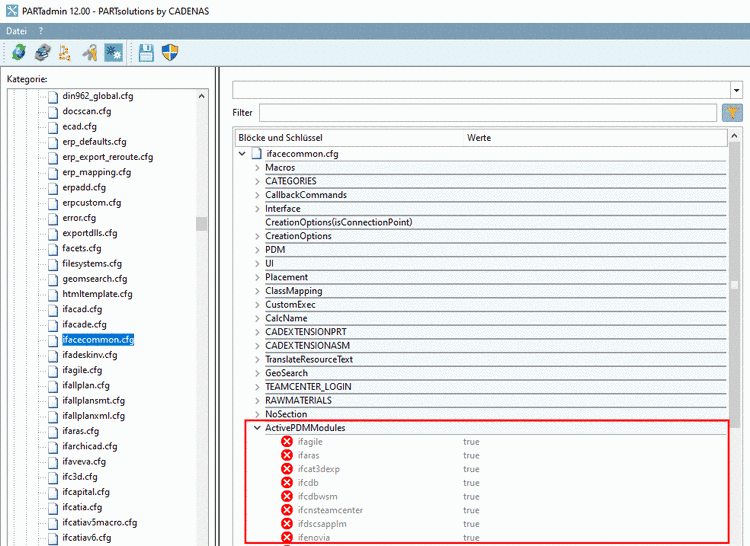Screen dimensions: 750x546
Task: Select htmltemplate.cfg in category list
Action: [x=97, y=294]
